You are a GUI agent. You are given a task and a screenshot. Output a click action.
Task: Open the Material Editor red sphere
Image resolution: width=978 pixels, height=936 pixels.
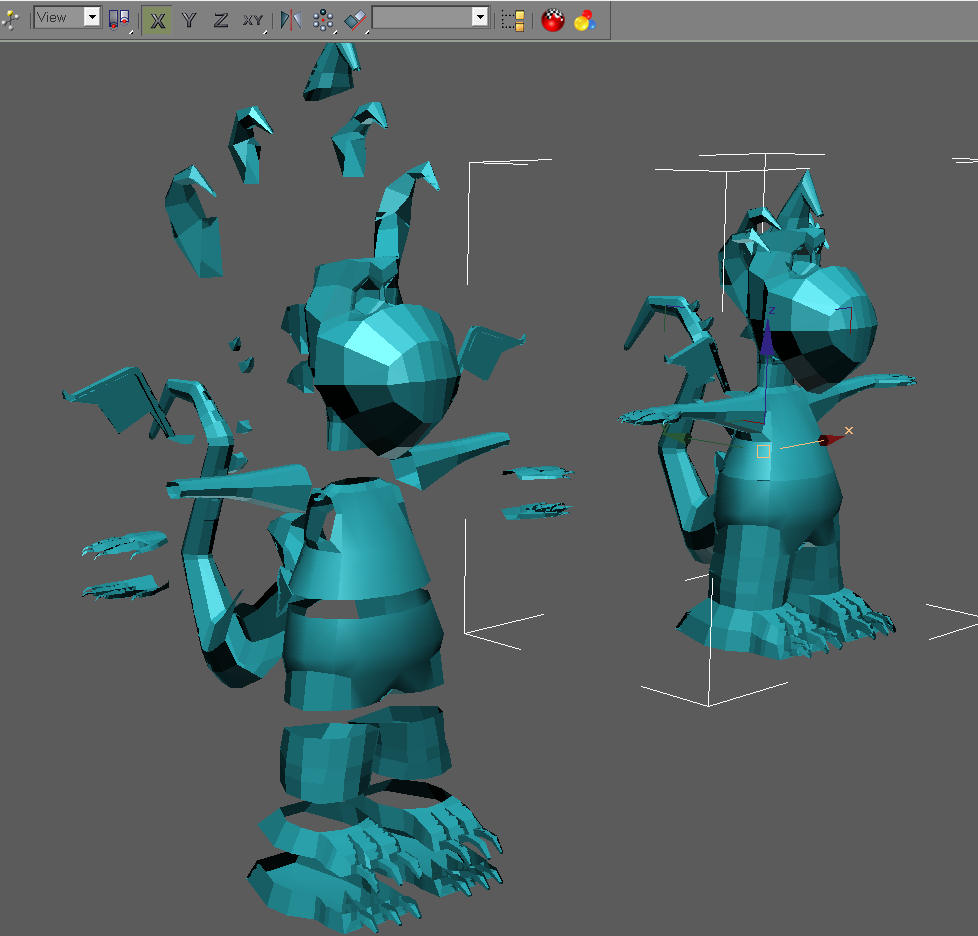coord(553,21)
